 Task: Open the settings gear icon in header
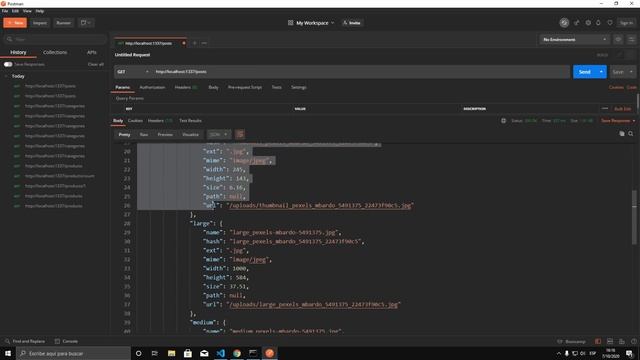(x=588, y=23)
